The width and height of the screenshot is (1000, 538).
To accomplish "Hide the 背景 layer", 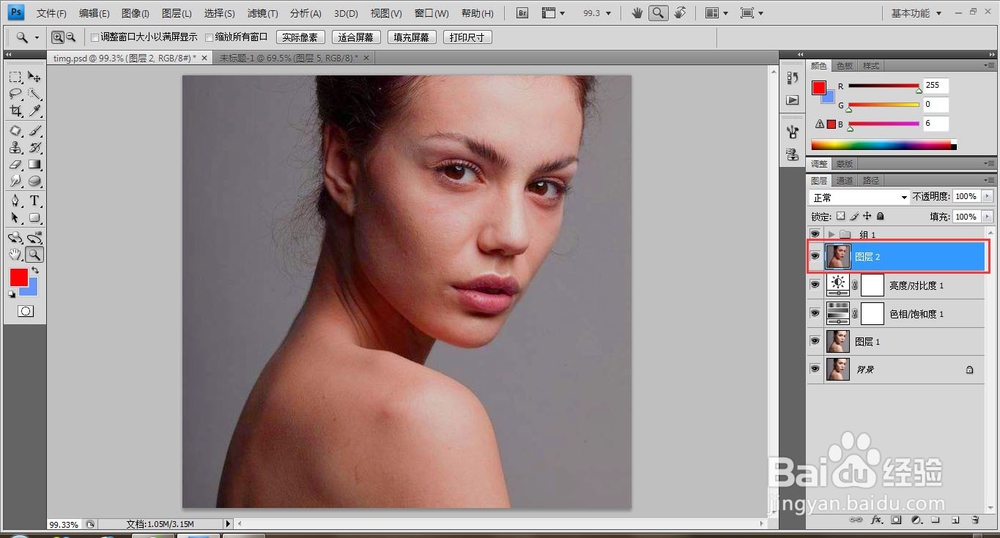I will [815, 369].
